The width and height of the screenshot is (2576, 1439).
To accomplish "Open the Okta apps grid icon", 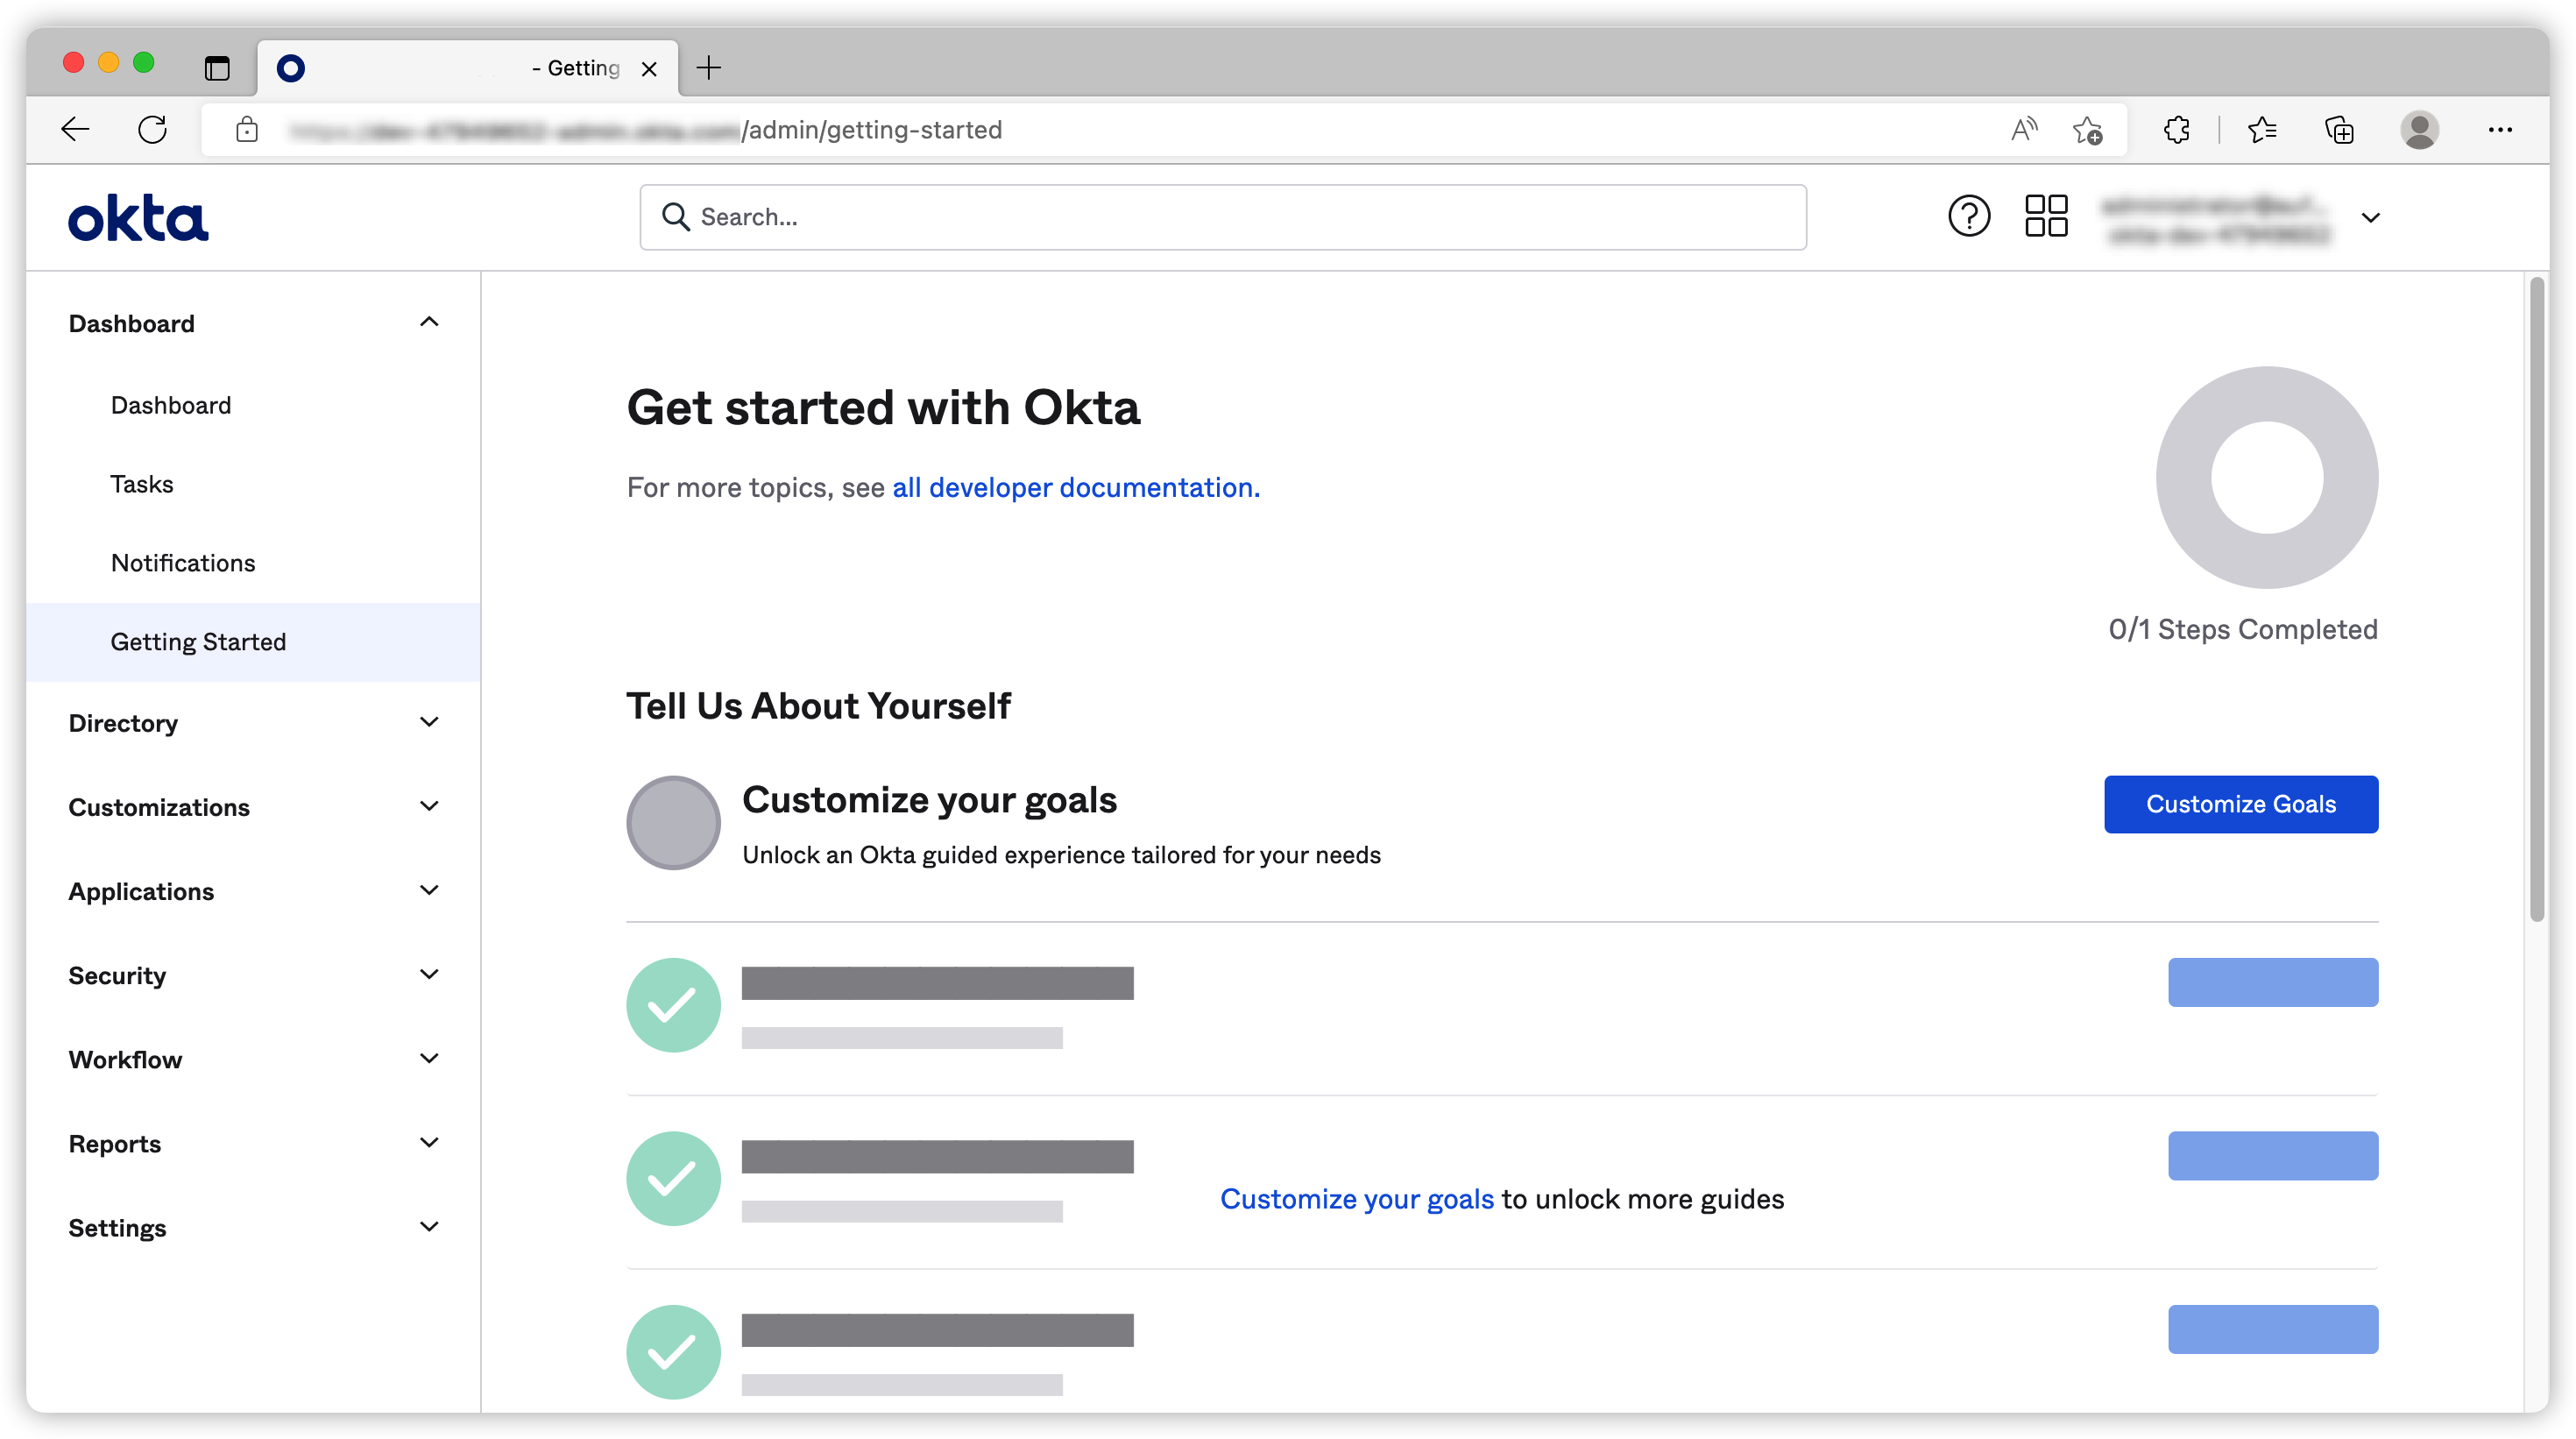I will [x=2045, y=216].
